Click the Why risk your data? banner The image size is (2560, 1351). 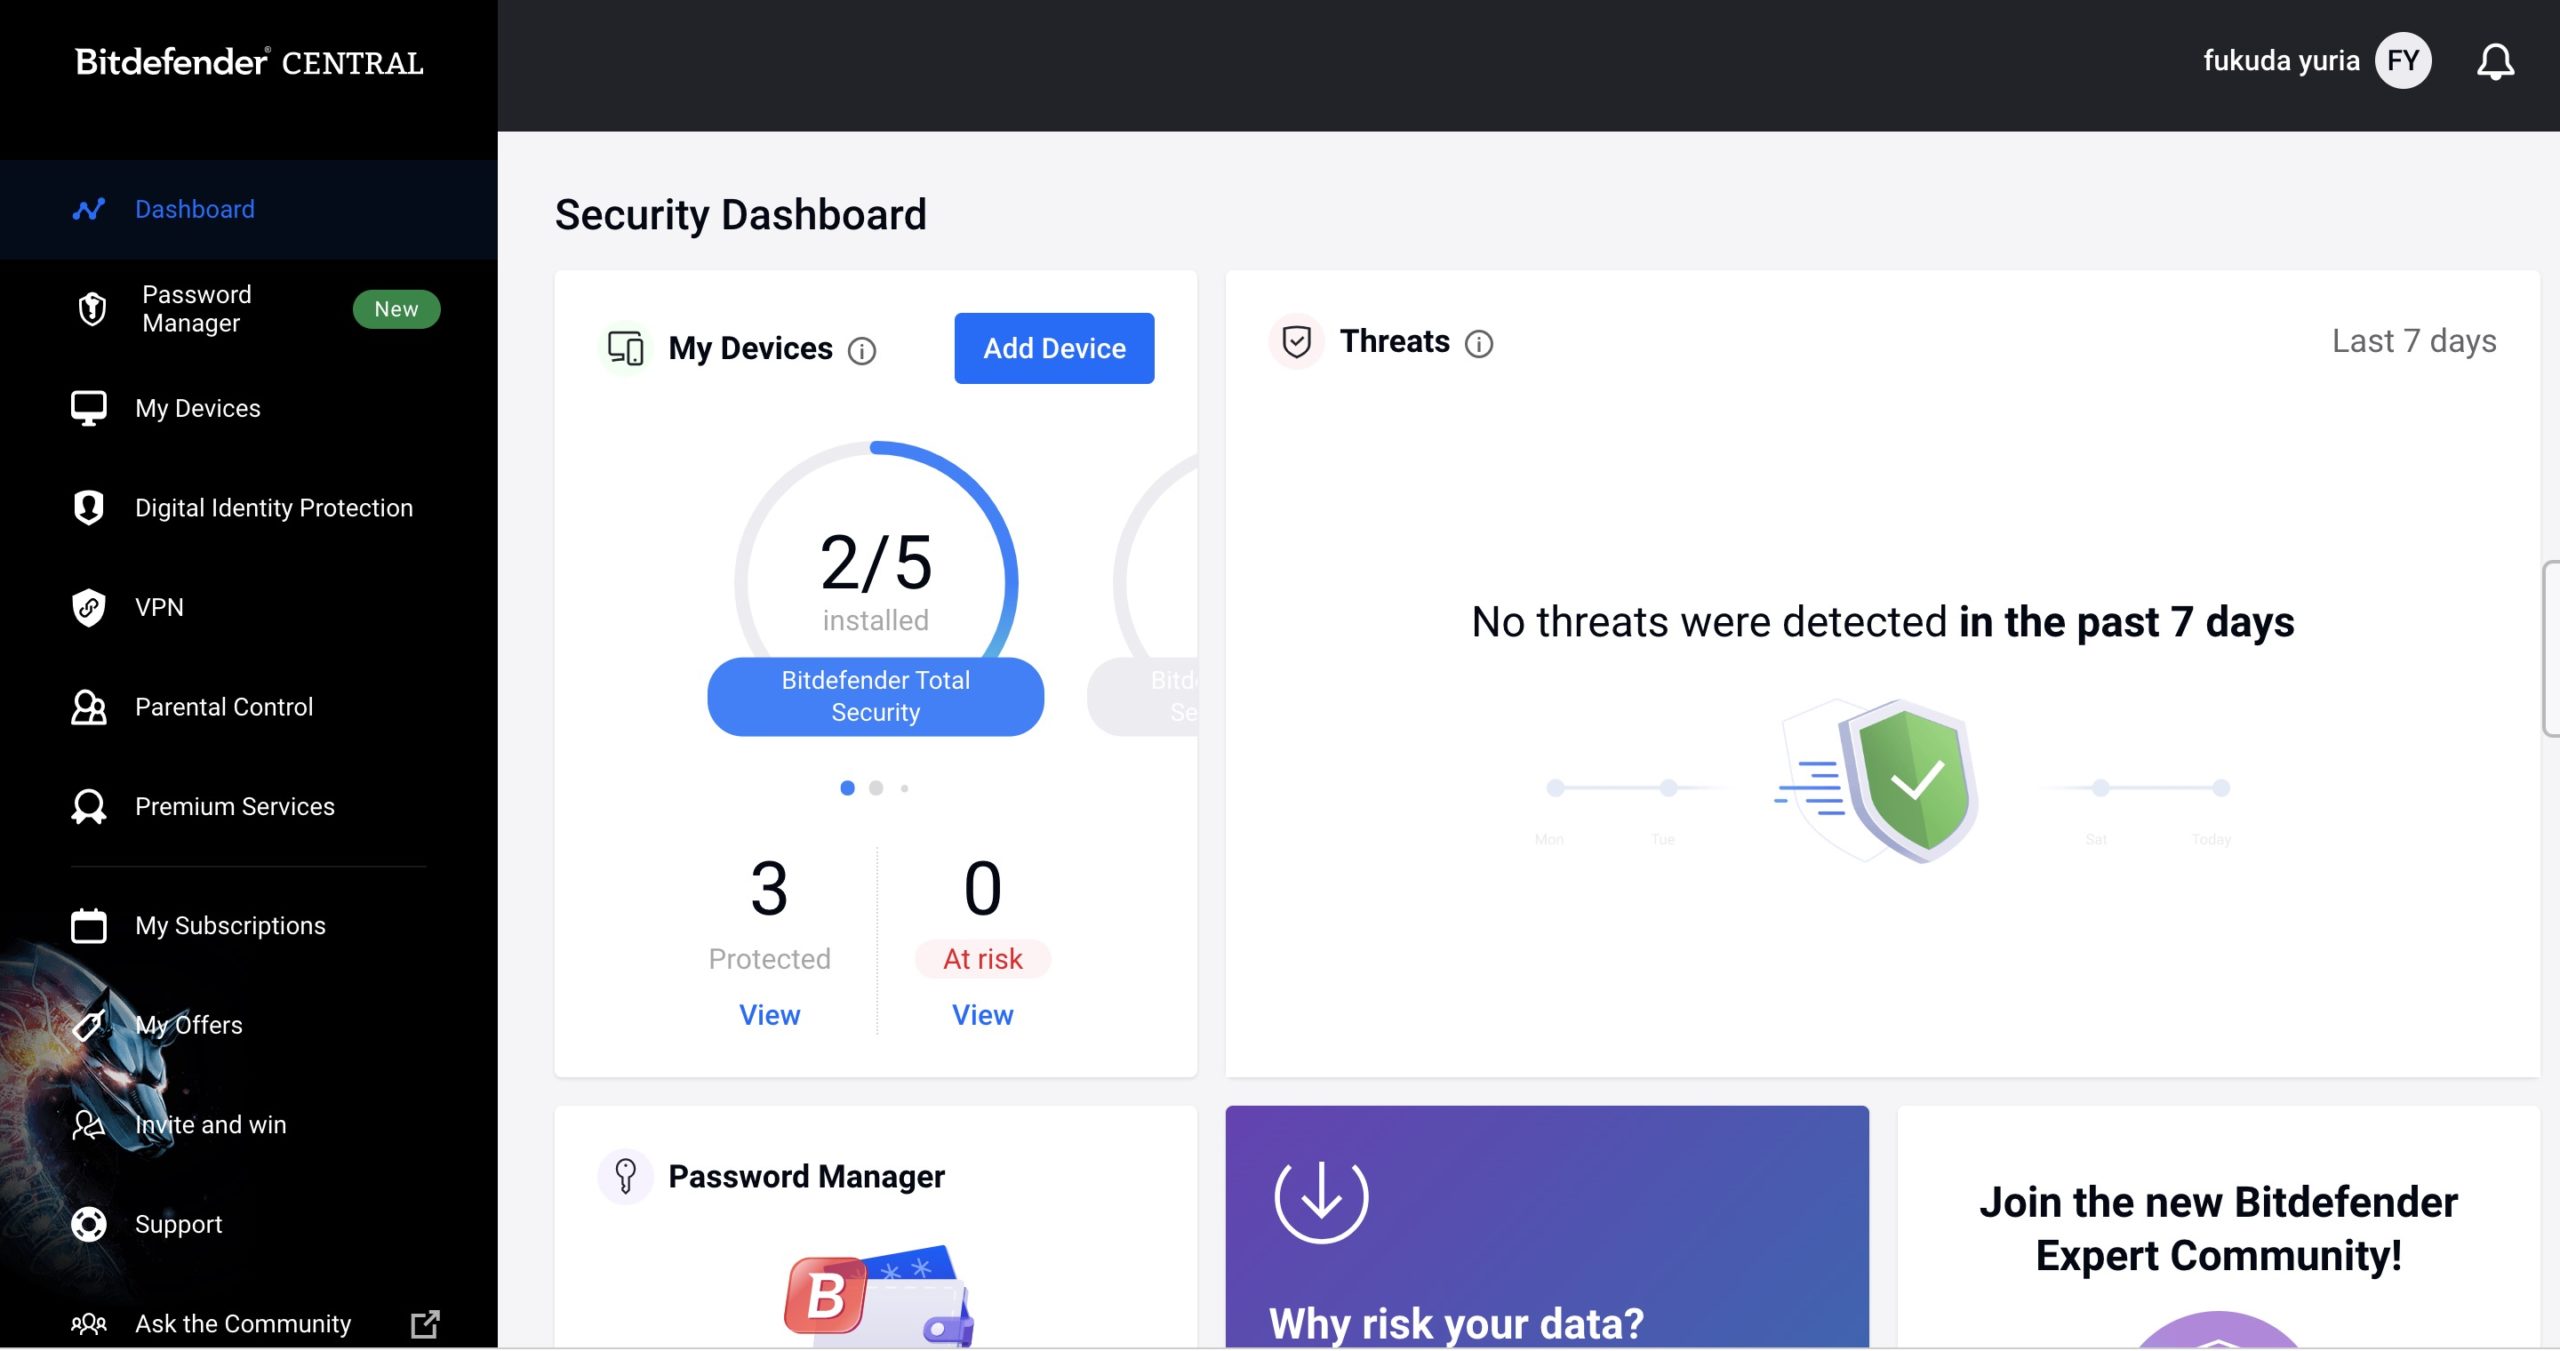[1547, 1227]
